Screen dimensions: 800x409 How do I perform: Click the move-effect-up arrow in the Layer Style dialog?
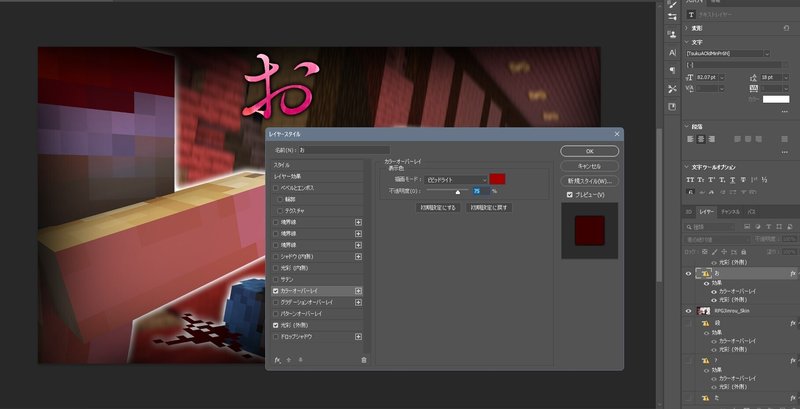[289, 360]
